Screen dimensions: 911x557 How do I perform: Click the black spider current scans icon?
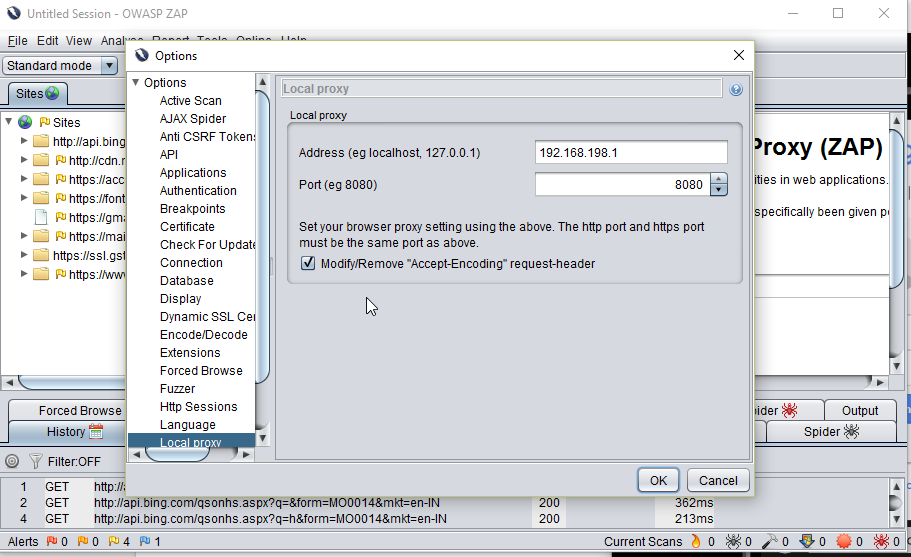(734, 541)
